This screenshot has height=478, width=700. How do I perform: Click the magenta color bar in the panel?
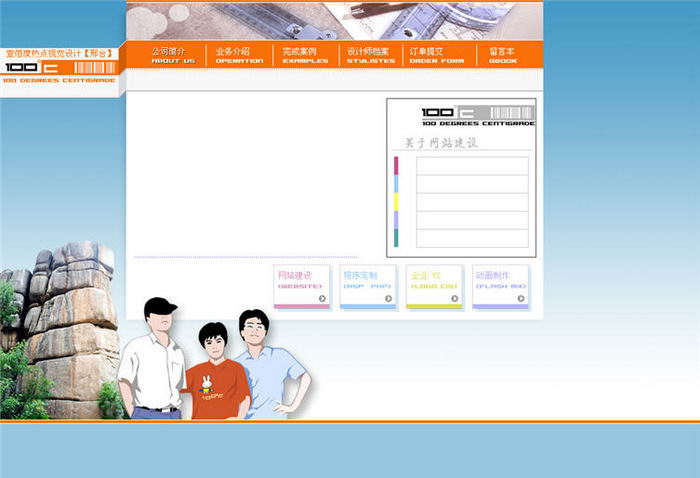[x=396, y=166]
